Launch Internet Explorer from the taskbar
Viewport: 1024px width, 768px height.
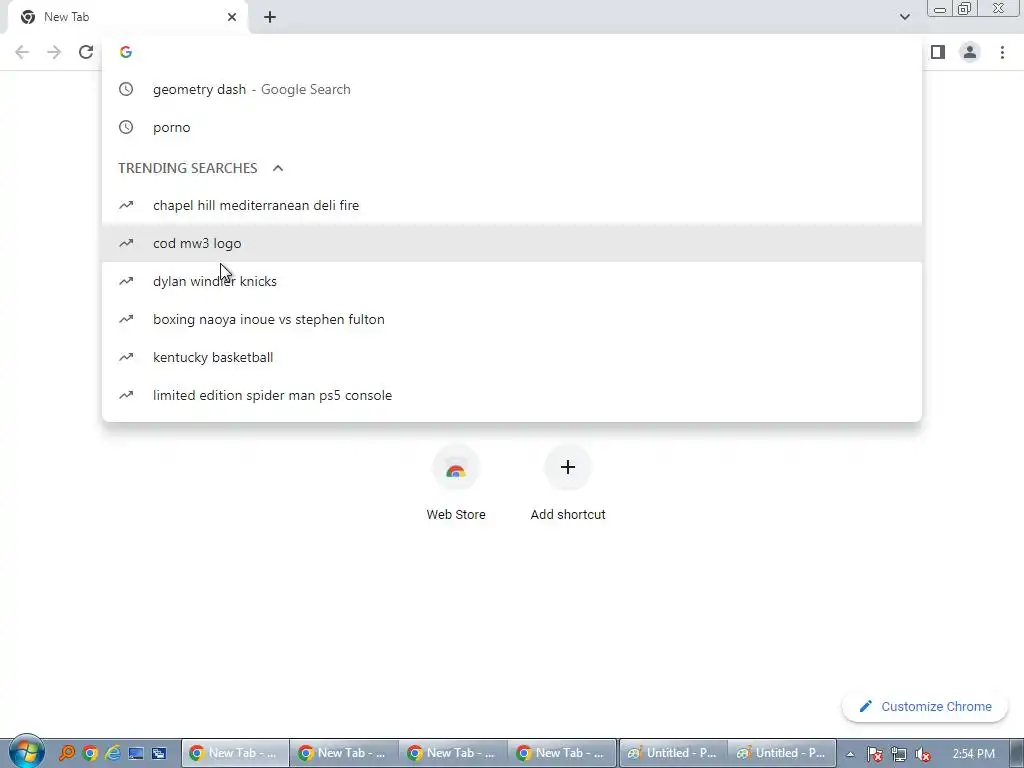113,753
